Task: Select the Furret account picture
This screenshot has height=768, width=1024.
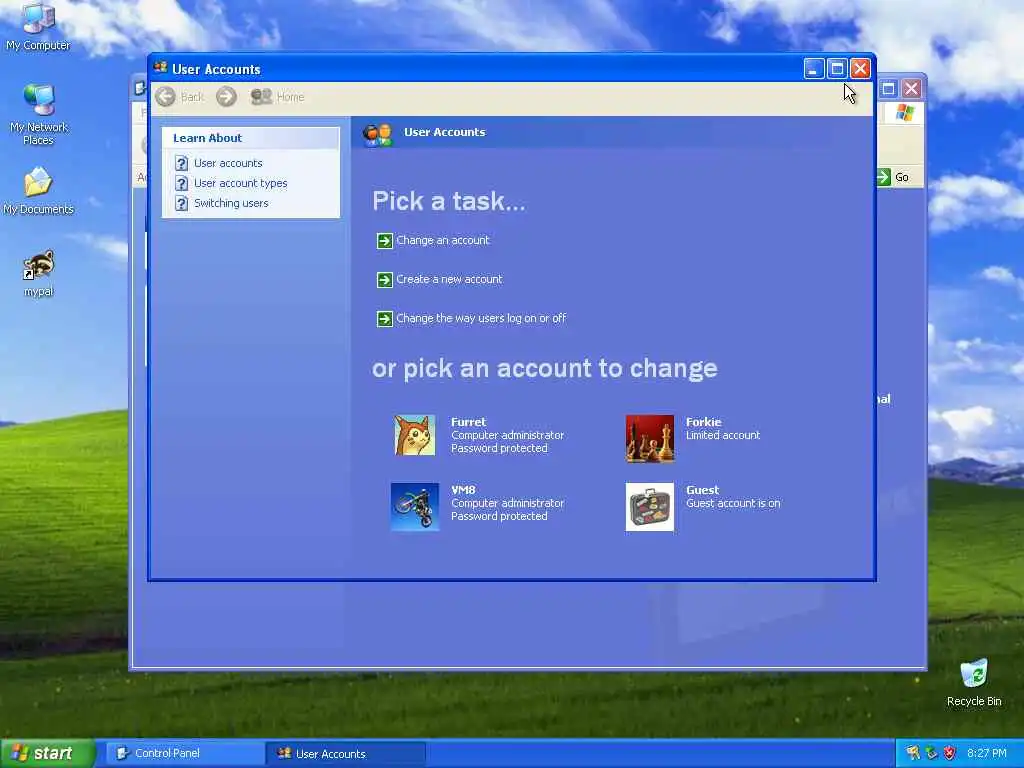Action: [x=415, y=436]
